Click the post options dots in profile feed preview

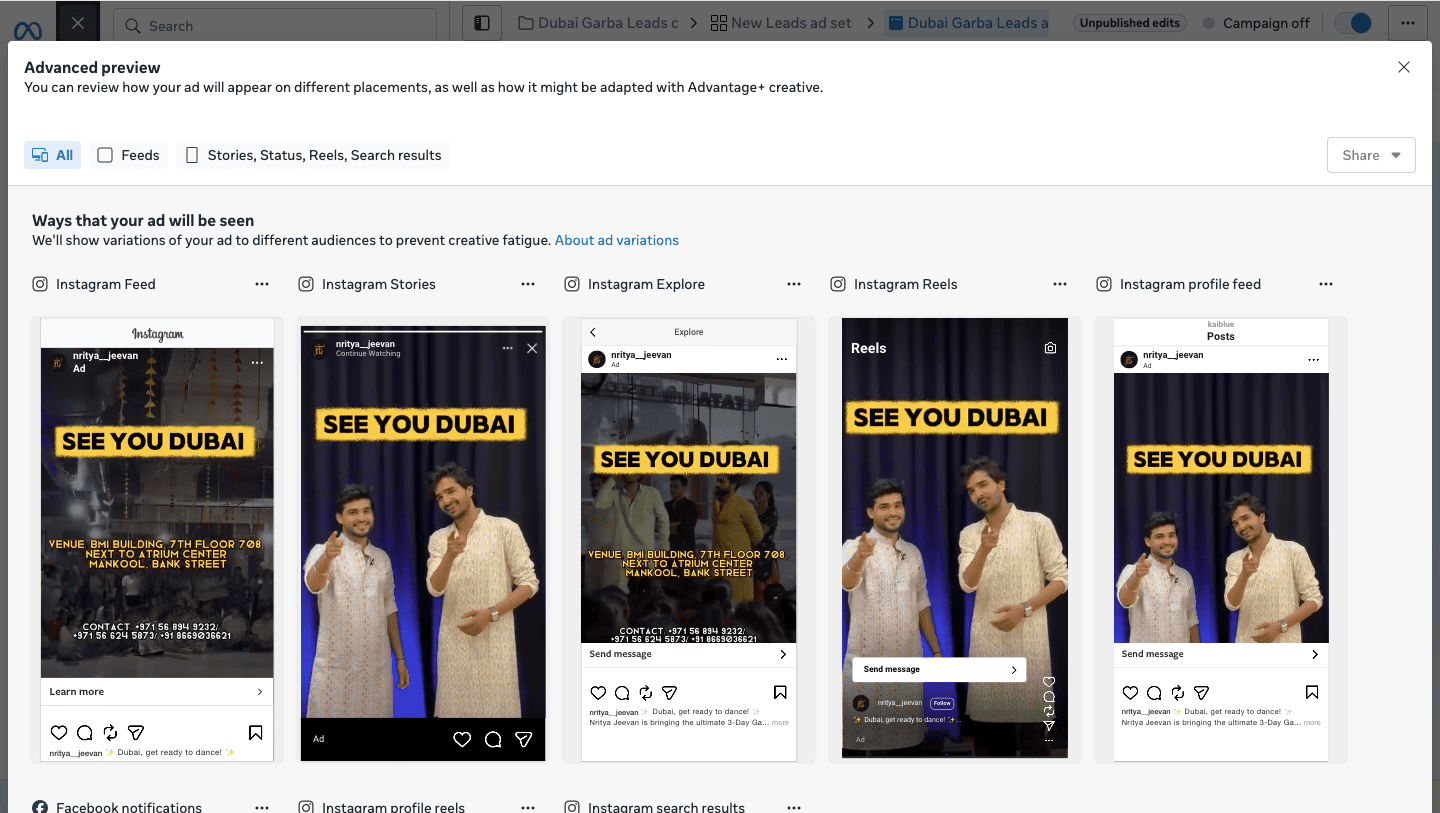coord(1314,359)
